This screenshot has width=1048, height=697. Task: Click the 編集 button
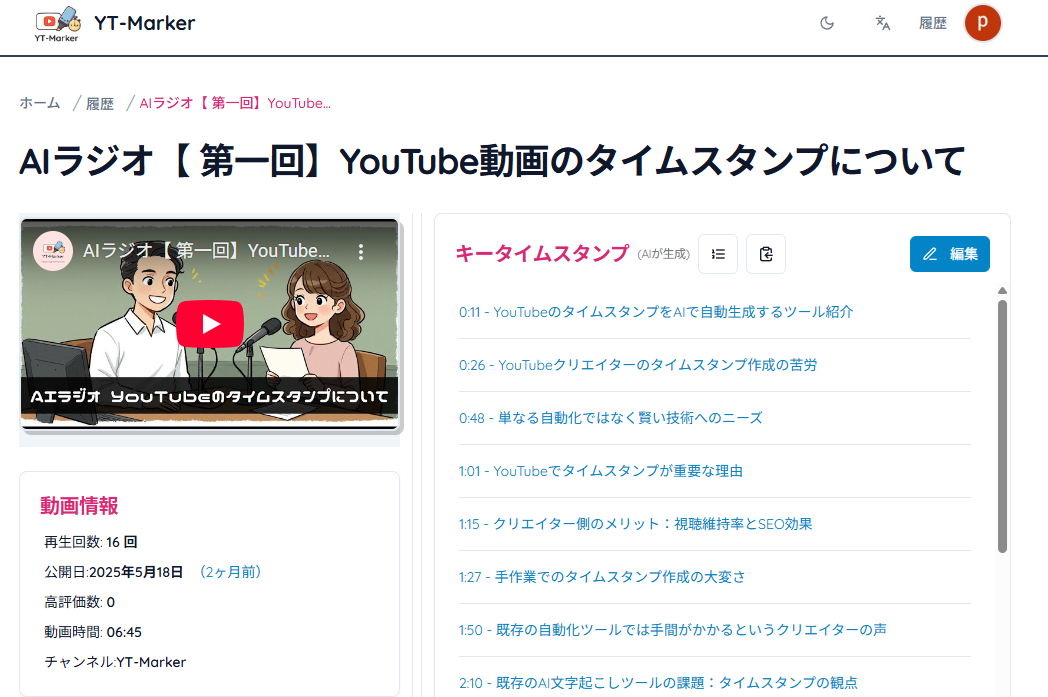coord(950,254)
